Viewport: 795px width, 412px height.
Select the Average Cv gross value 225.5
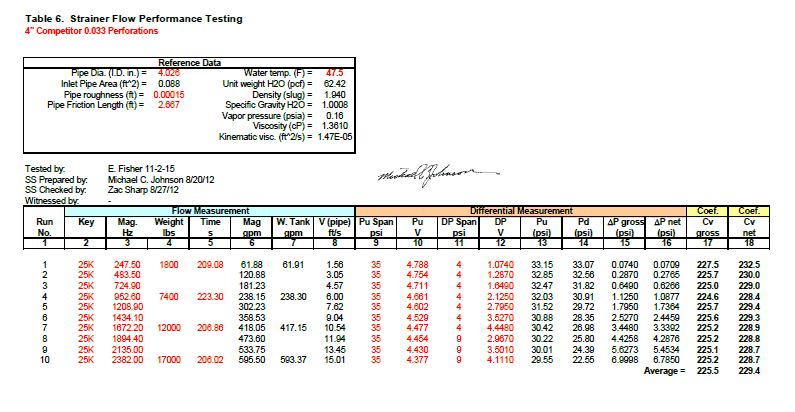tap(707, 371)
